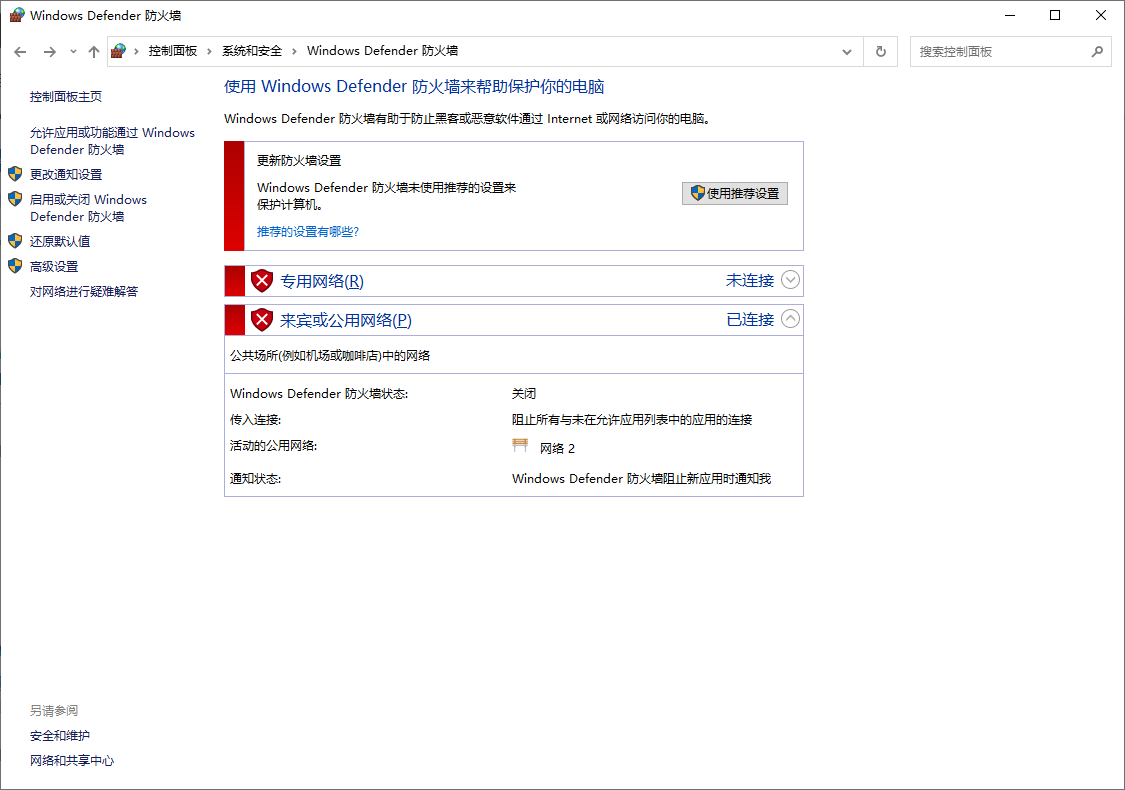The width and height of the screenshot is (1125, 790).
Task: Click the back navigation arrow
Action: click(20, 52)
